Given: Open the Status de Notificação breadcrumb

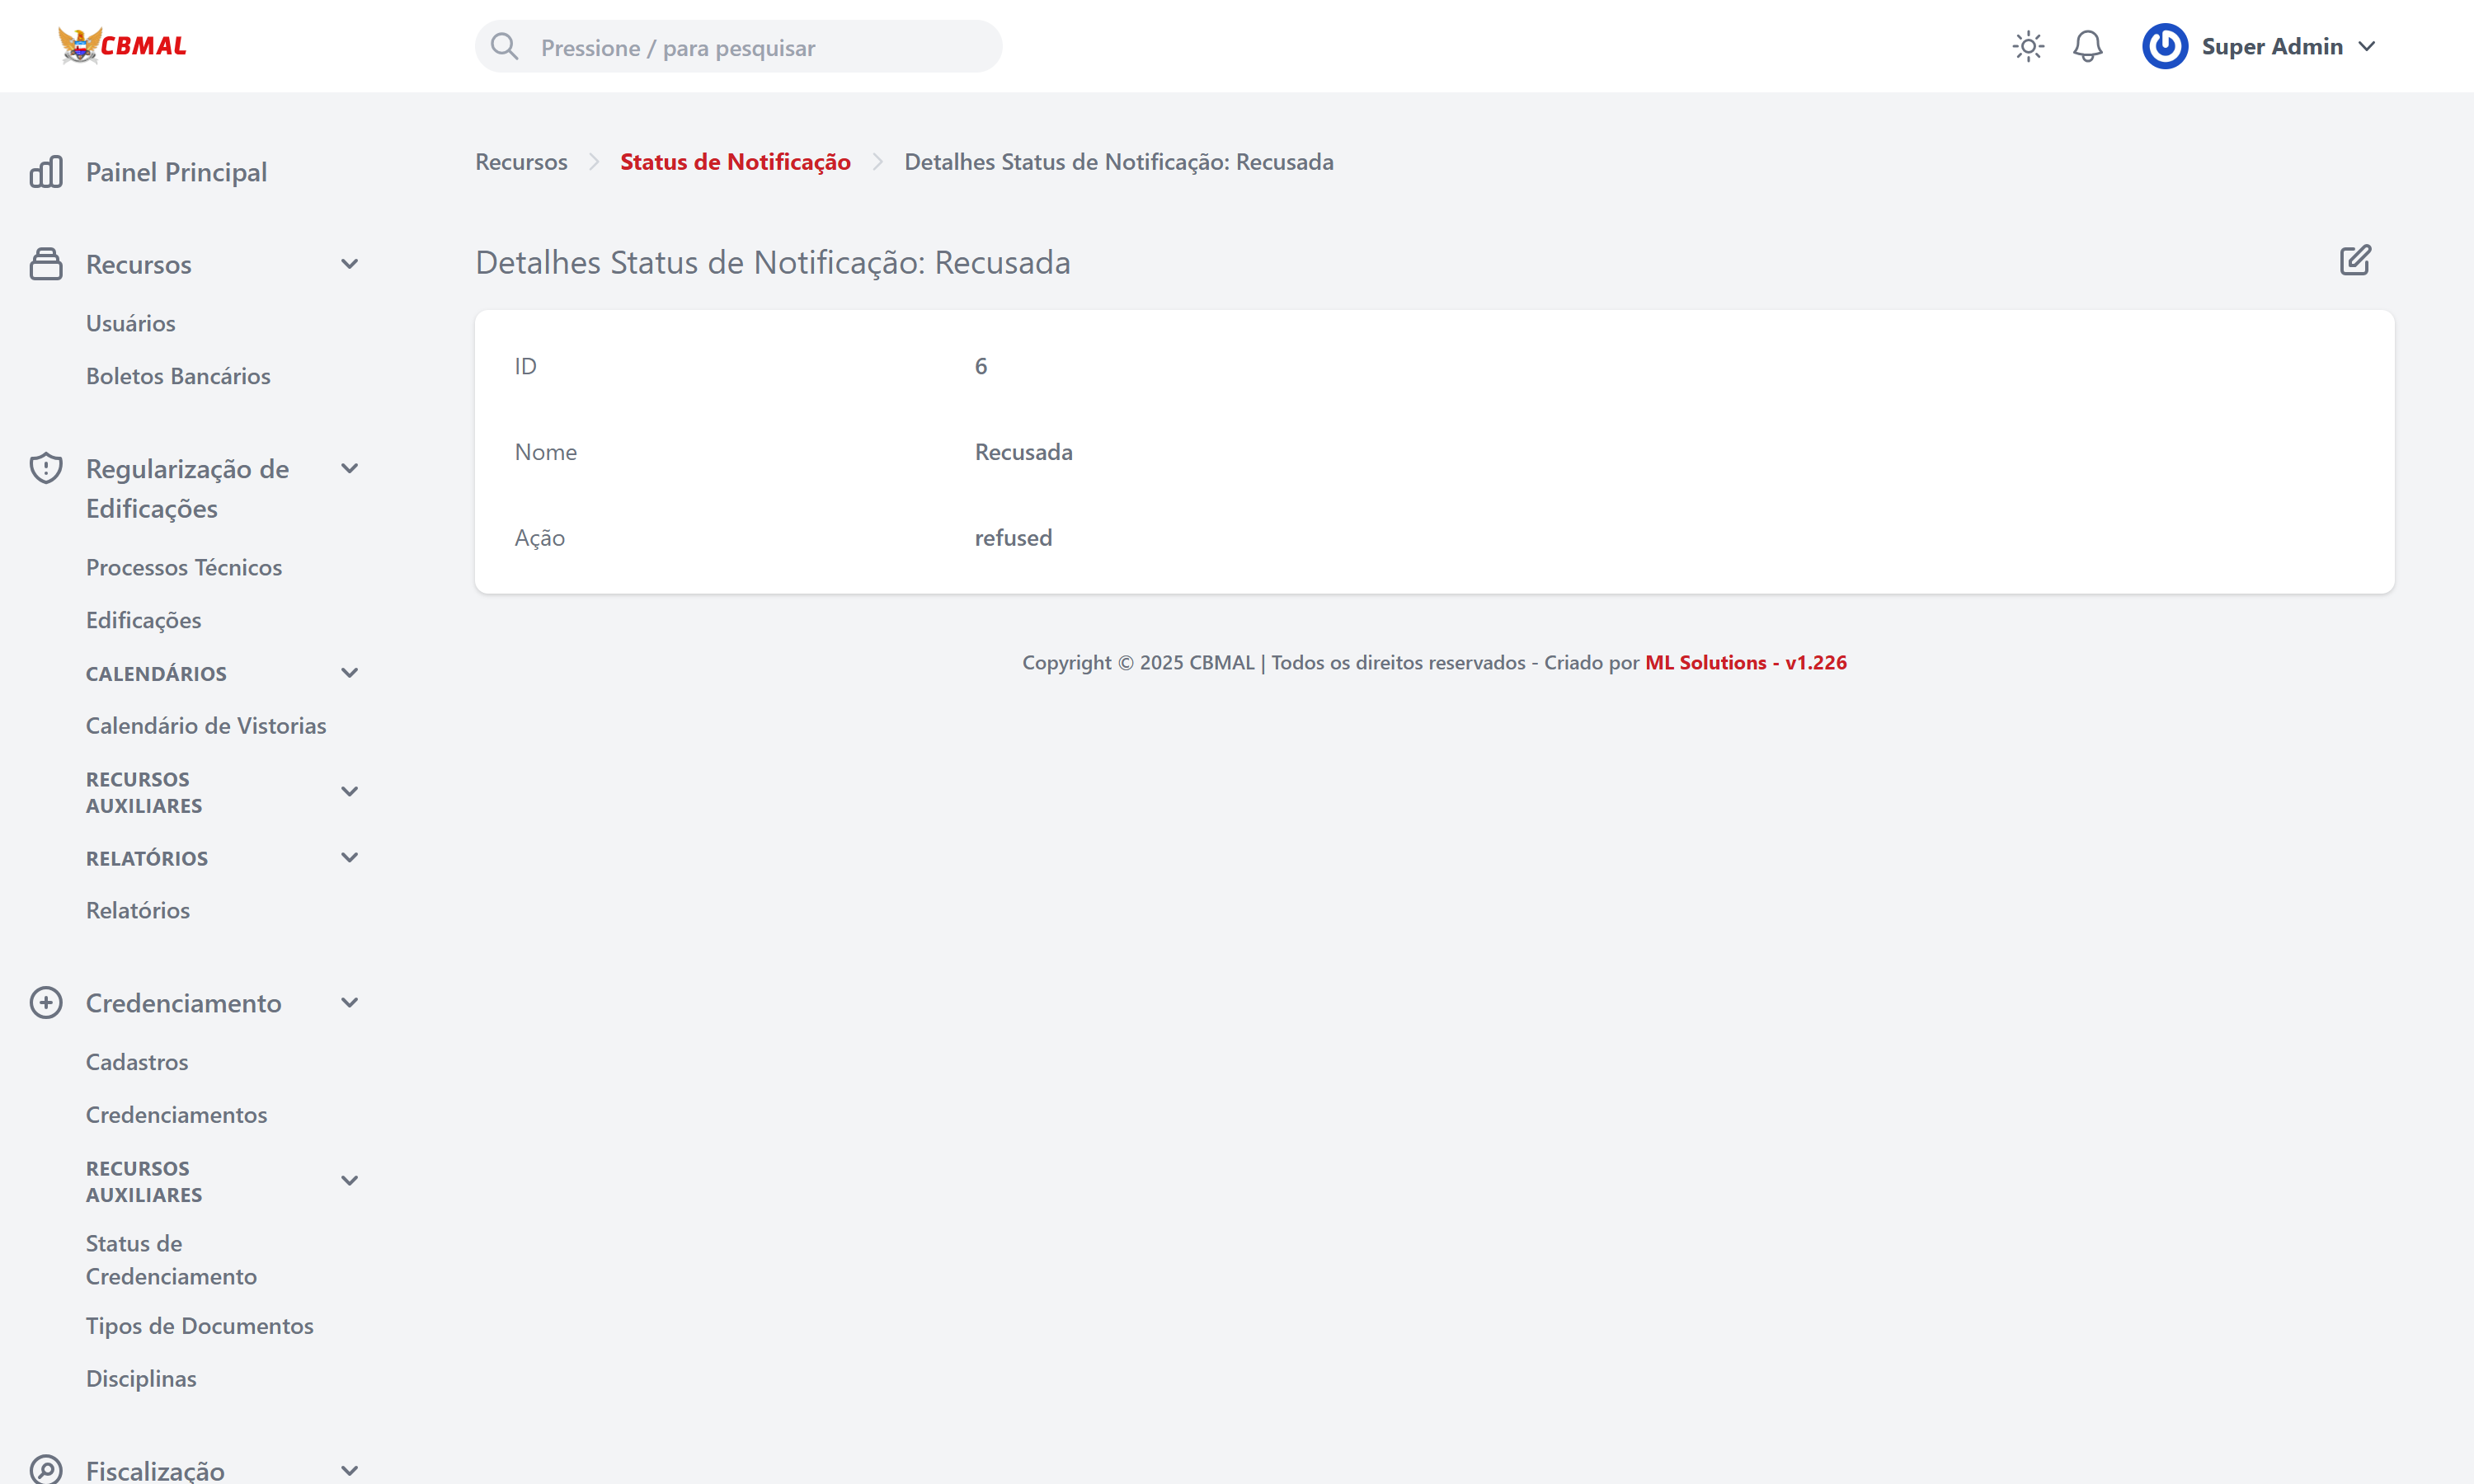Looking at the screenshot, I should (x=734, y=161).
